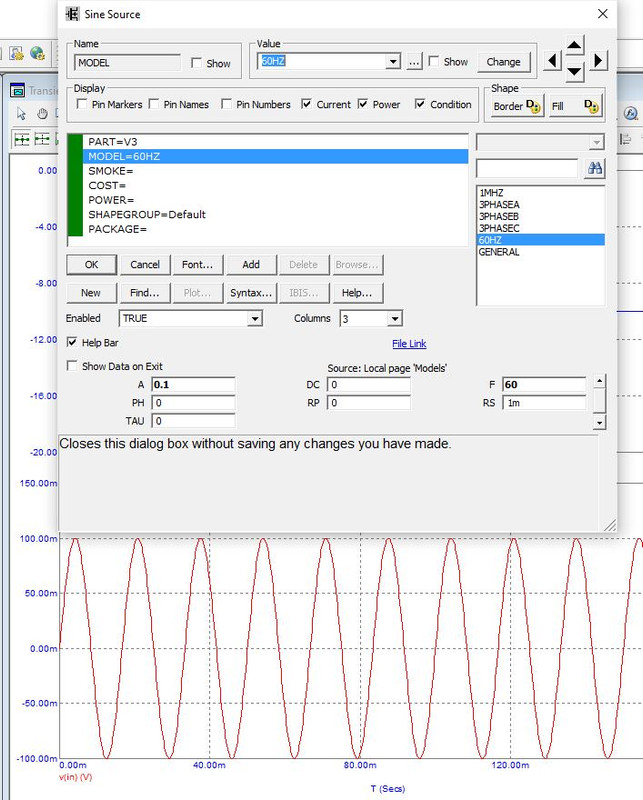Select the 1MHZ model in the list
Viewport: 643px width, 800px height.
[x=540, y=193]
